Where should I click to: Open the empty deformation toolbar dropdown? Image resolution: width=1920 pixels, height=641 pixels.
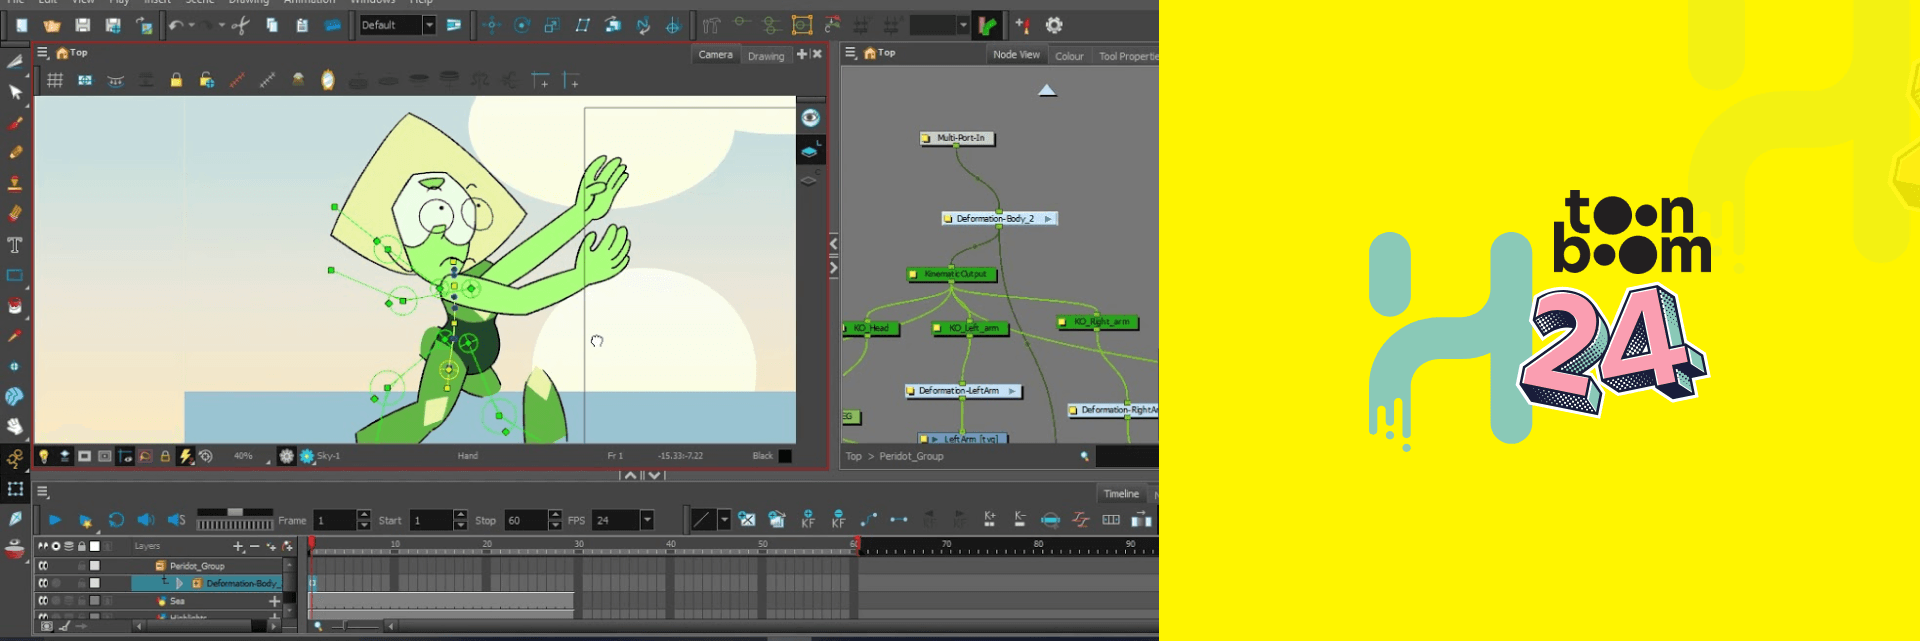point(963,25)
